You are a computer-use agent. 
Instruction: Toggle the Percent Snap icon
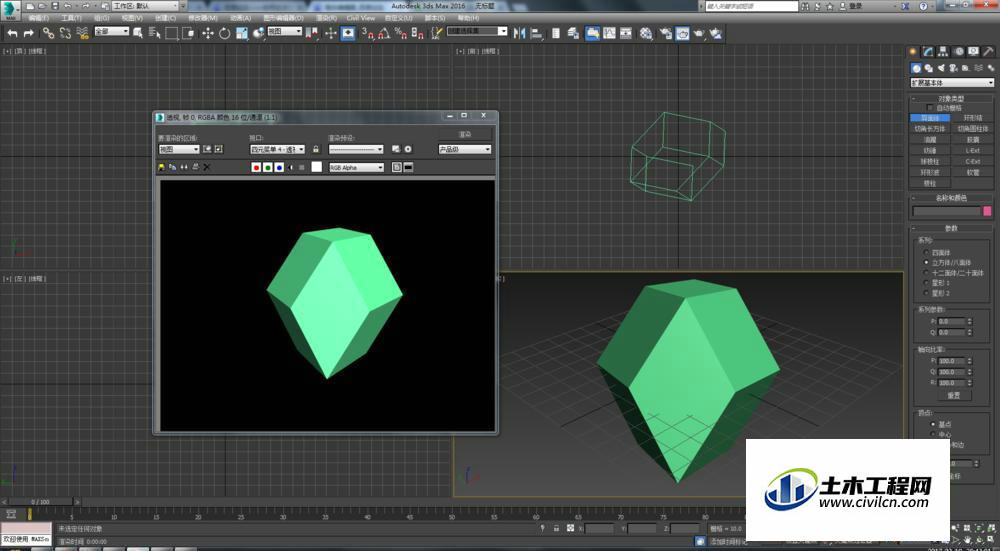point(401,33)
